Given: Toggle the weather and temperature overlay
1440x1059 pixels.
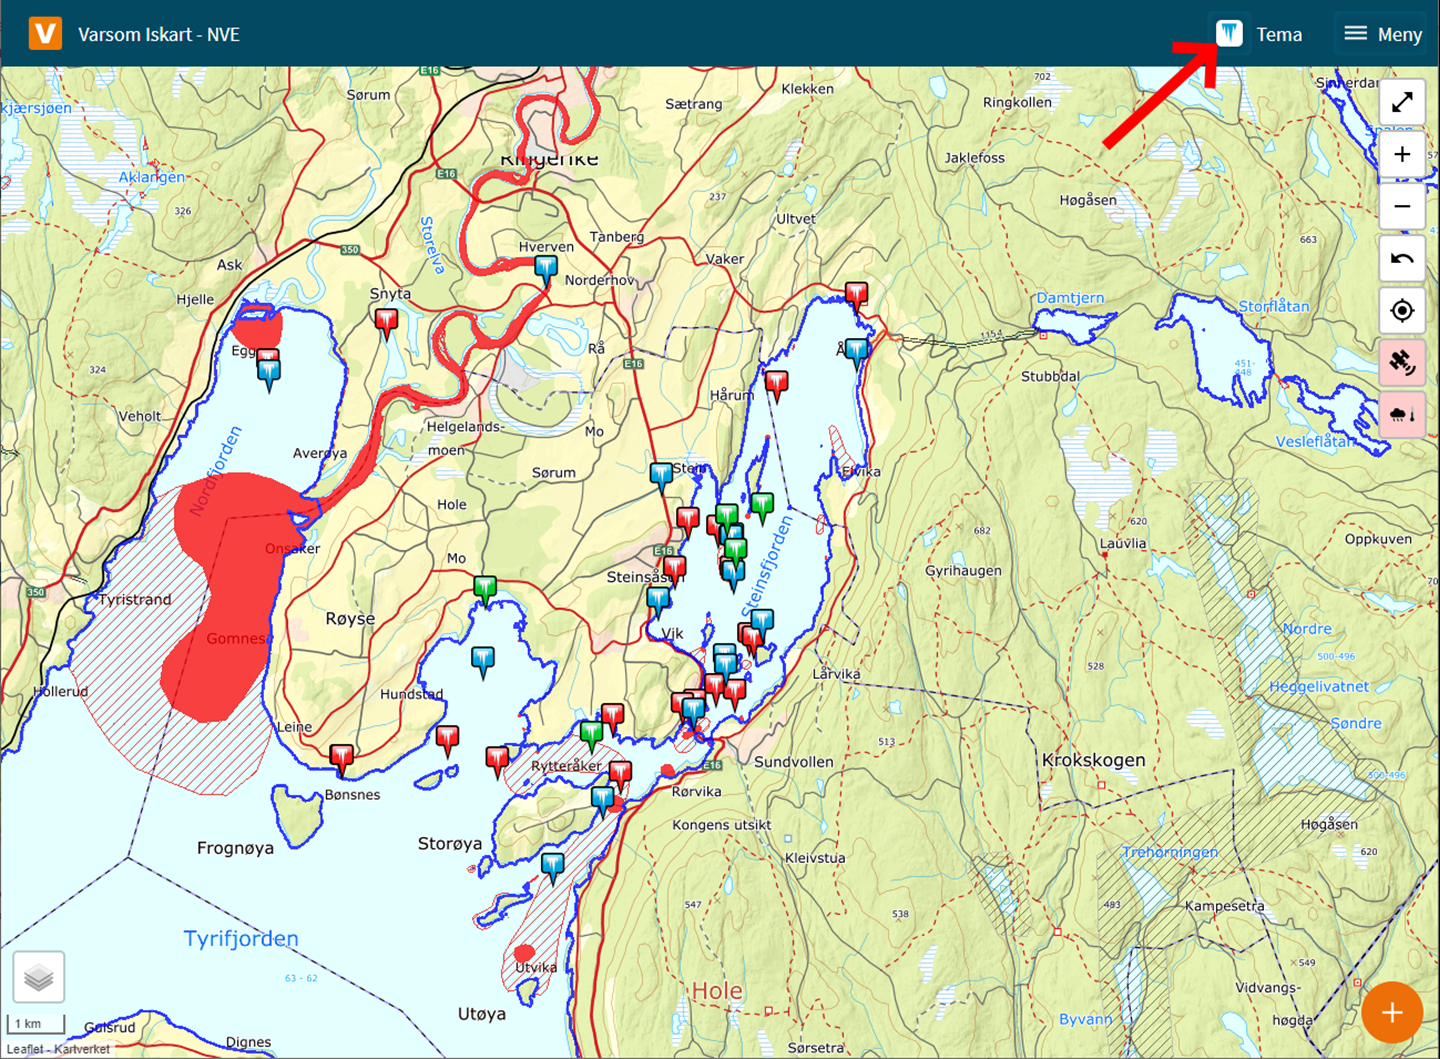Looking at the screenshot, I should coord(1402,415).
